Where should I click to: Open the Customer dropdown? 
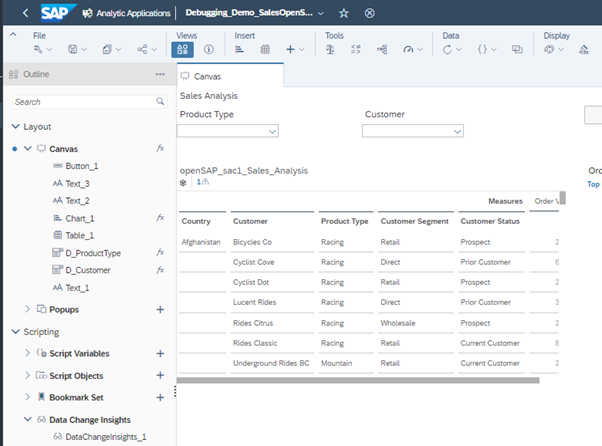point(413,131)
